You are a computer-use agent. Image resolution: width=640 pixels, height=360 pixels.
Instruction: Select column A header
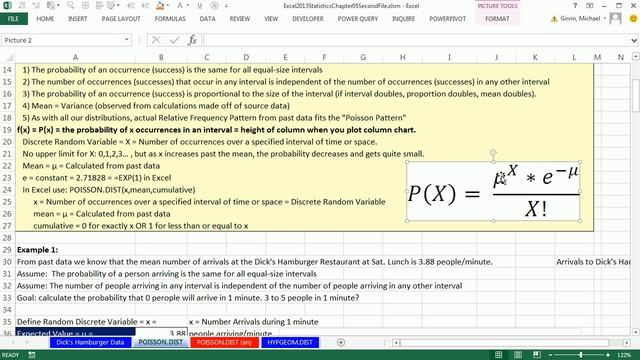coord(76,58)
